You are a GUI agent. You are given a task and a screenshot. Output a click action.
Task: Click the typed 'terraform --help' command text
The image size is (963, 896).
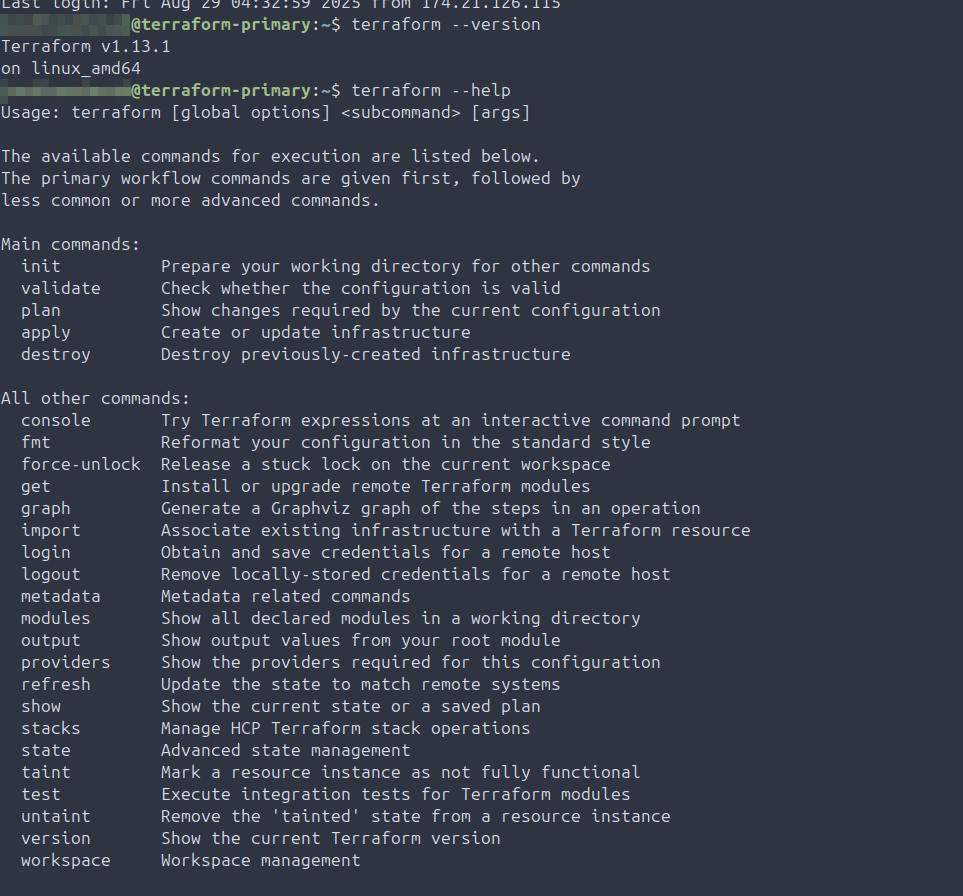pyautogui.click(x=431, y=90)
